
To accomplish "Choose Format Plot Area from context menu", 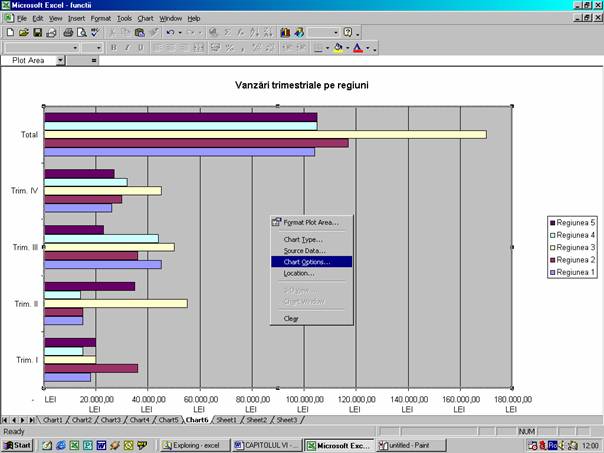I will click(x=311, y=222).
